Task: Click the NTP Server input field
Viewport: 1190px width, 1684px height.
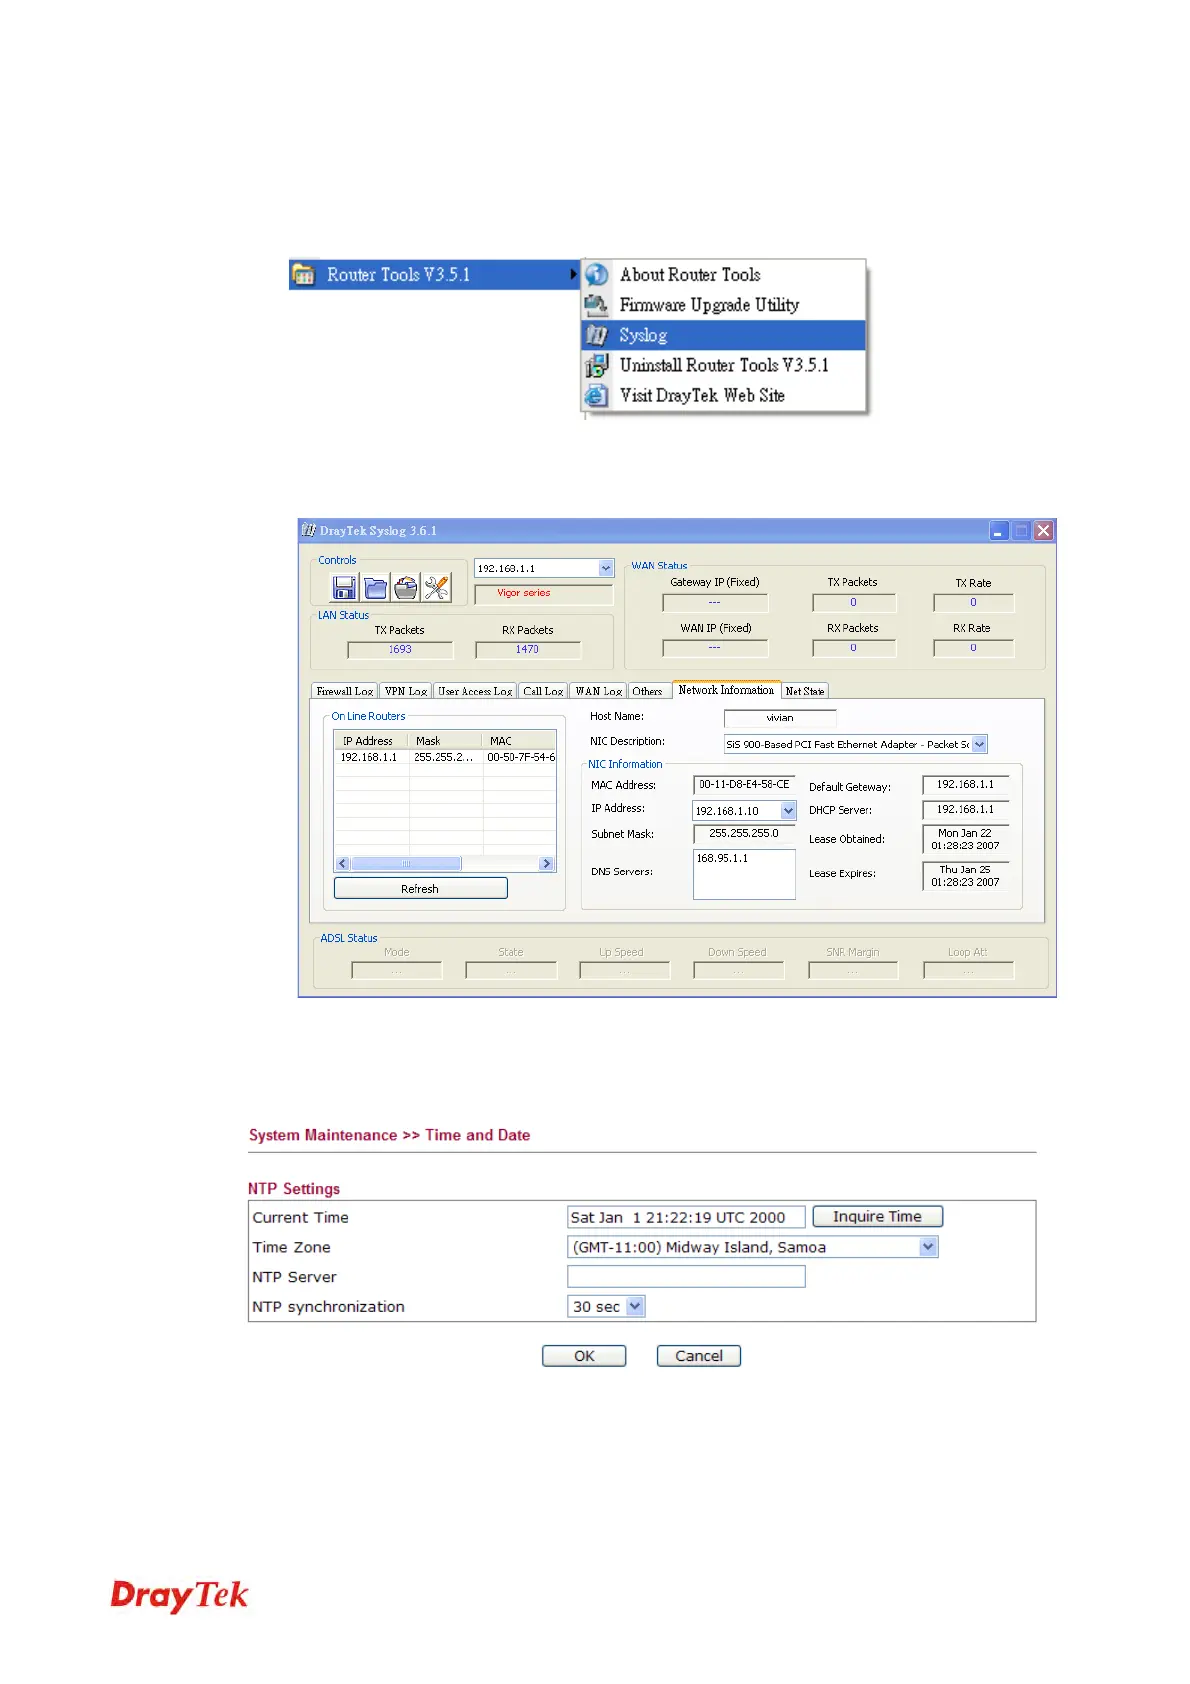Action: pos(686,1277)
